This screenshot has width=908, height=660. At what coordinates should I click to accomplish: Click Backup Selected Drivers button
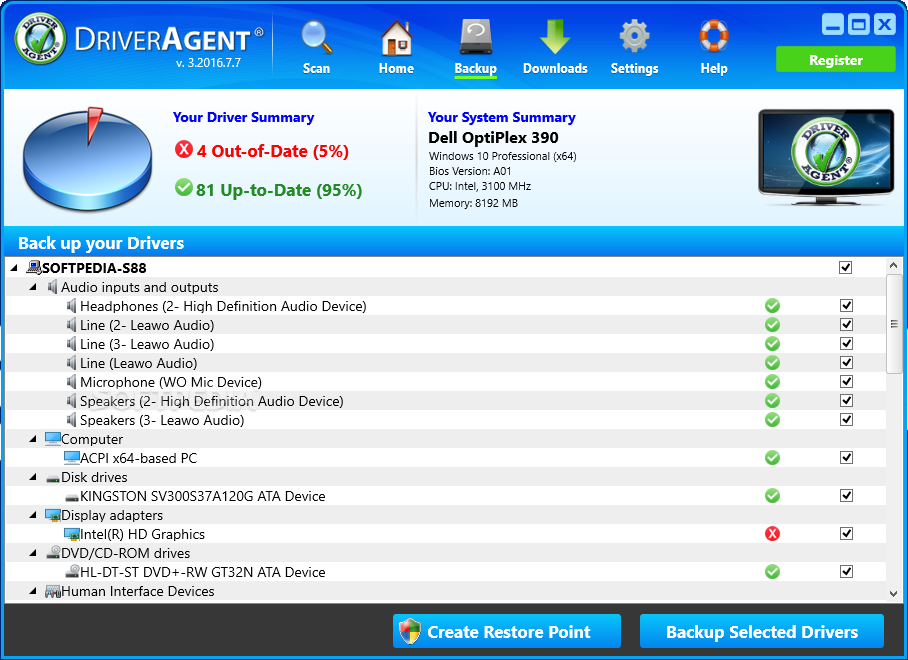click(x=761, y=631)
